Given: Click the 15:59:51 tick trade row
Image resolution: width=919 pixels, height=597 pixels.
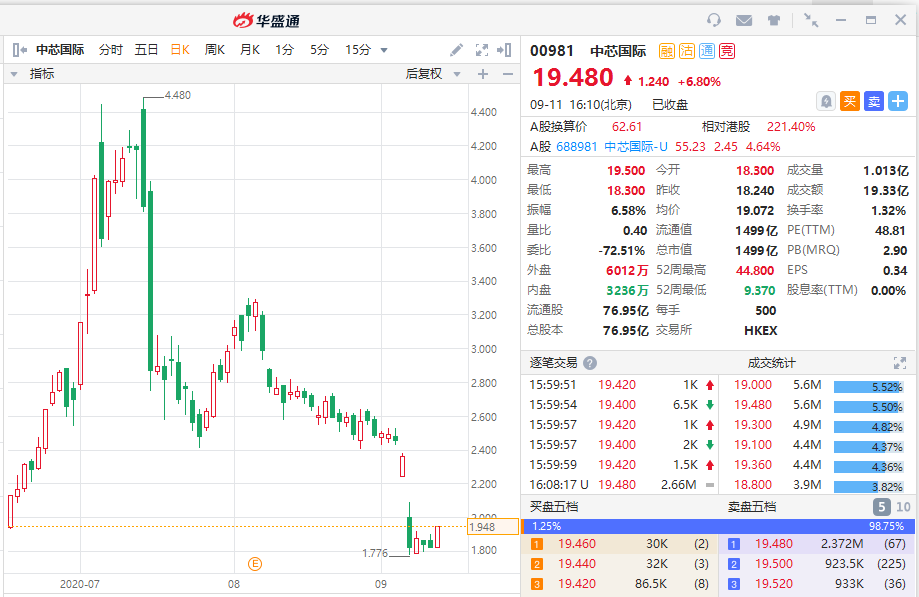Looking at the screenshot, I should click(621, 385).
